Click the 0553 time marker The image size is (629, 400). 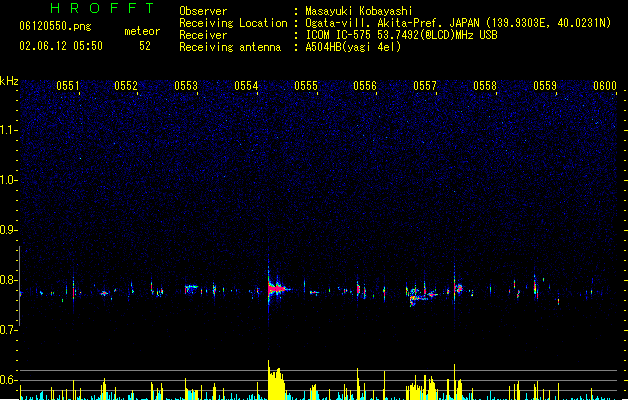pos(186,86)
